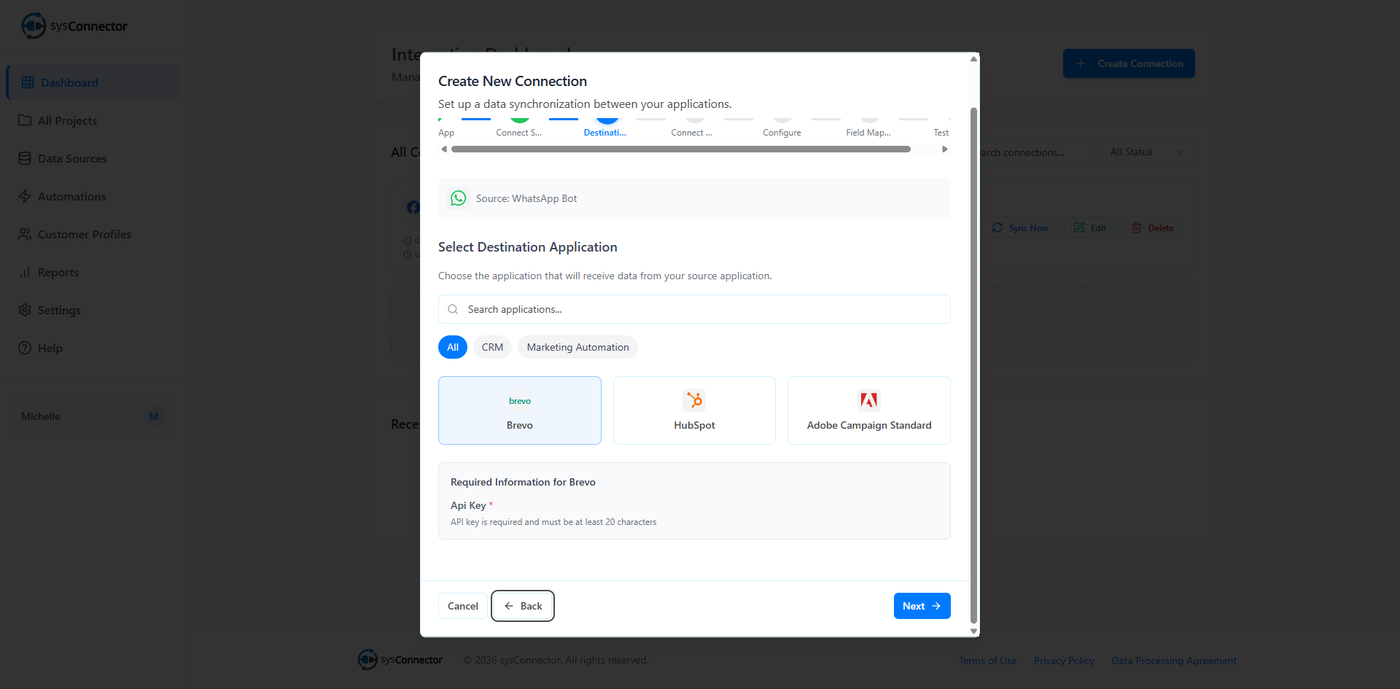Select the Brevo application card
Screen dimensions: 1400x689
tap(520, 411)
